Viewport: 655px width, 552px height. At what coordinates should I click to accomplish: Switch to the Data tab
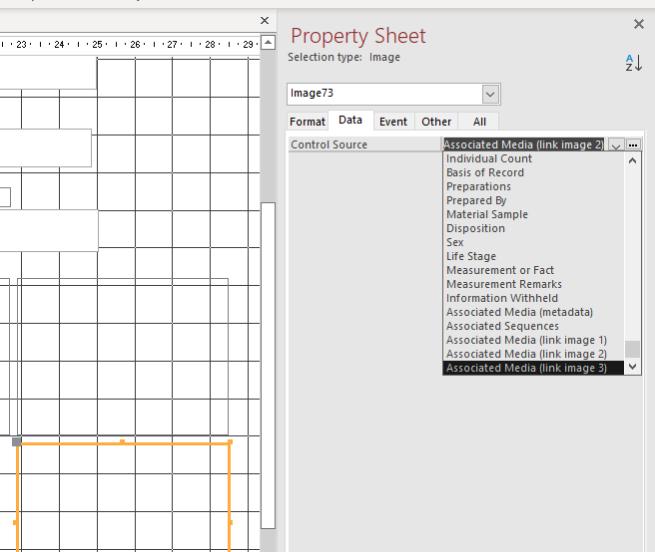point(350,120)
